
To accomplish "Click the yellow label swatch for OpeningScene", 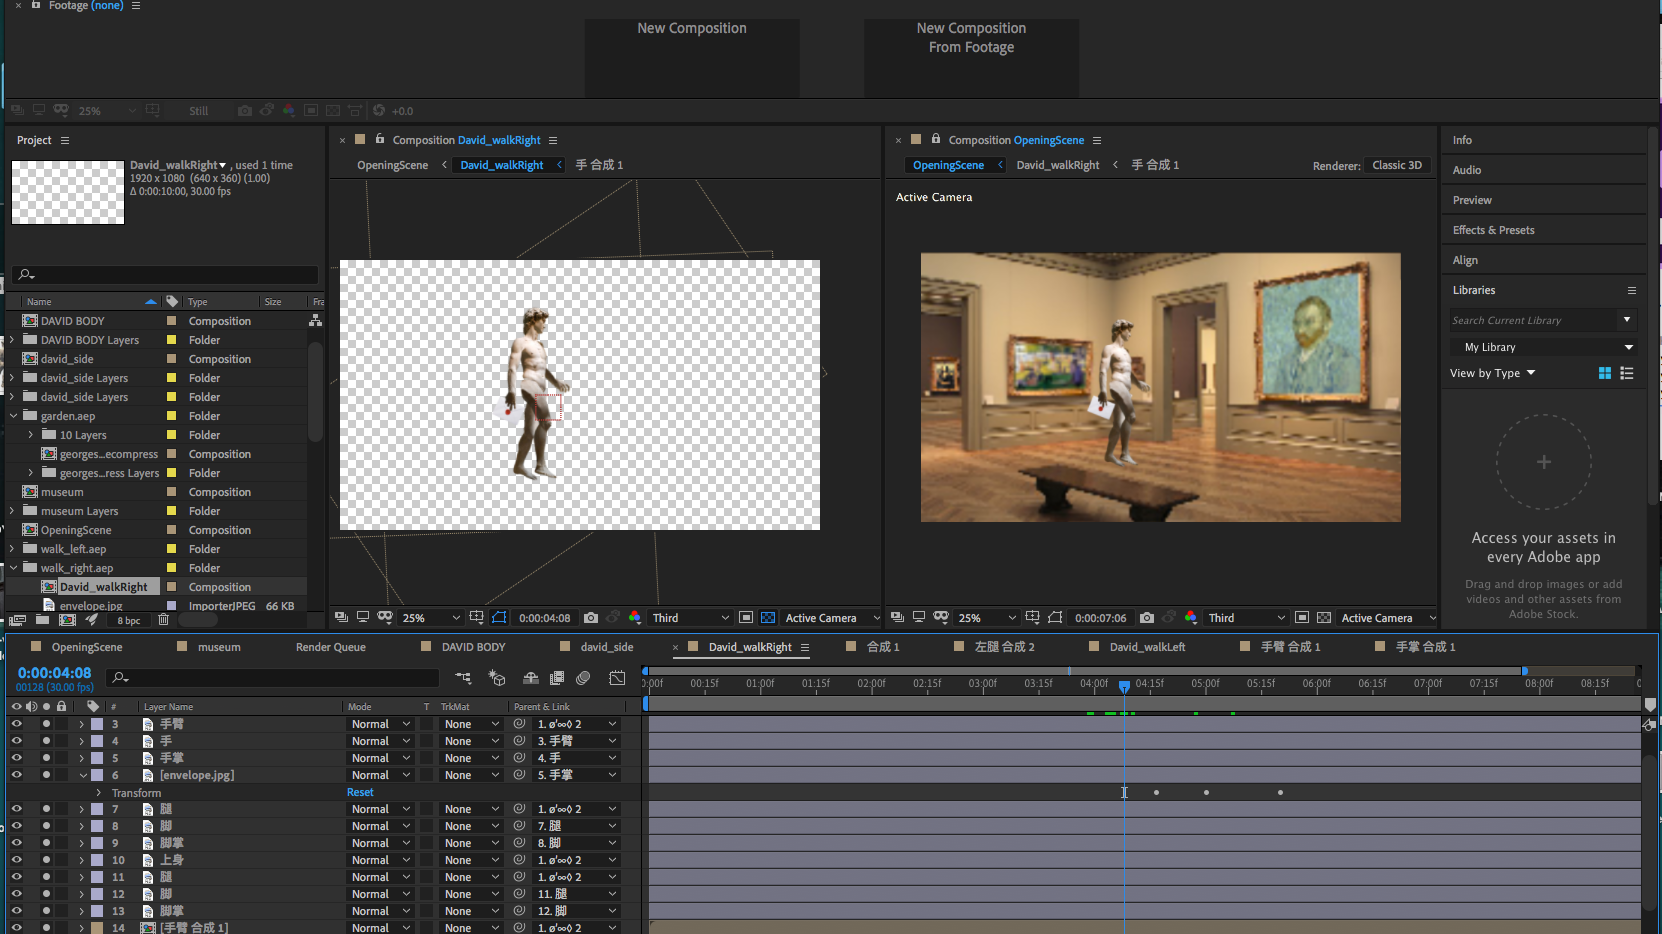I will [171, 530].
